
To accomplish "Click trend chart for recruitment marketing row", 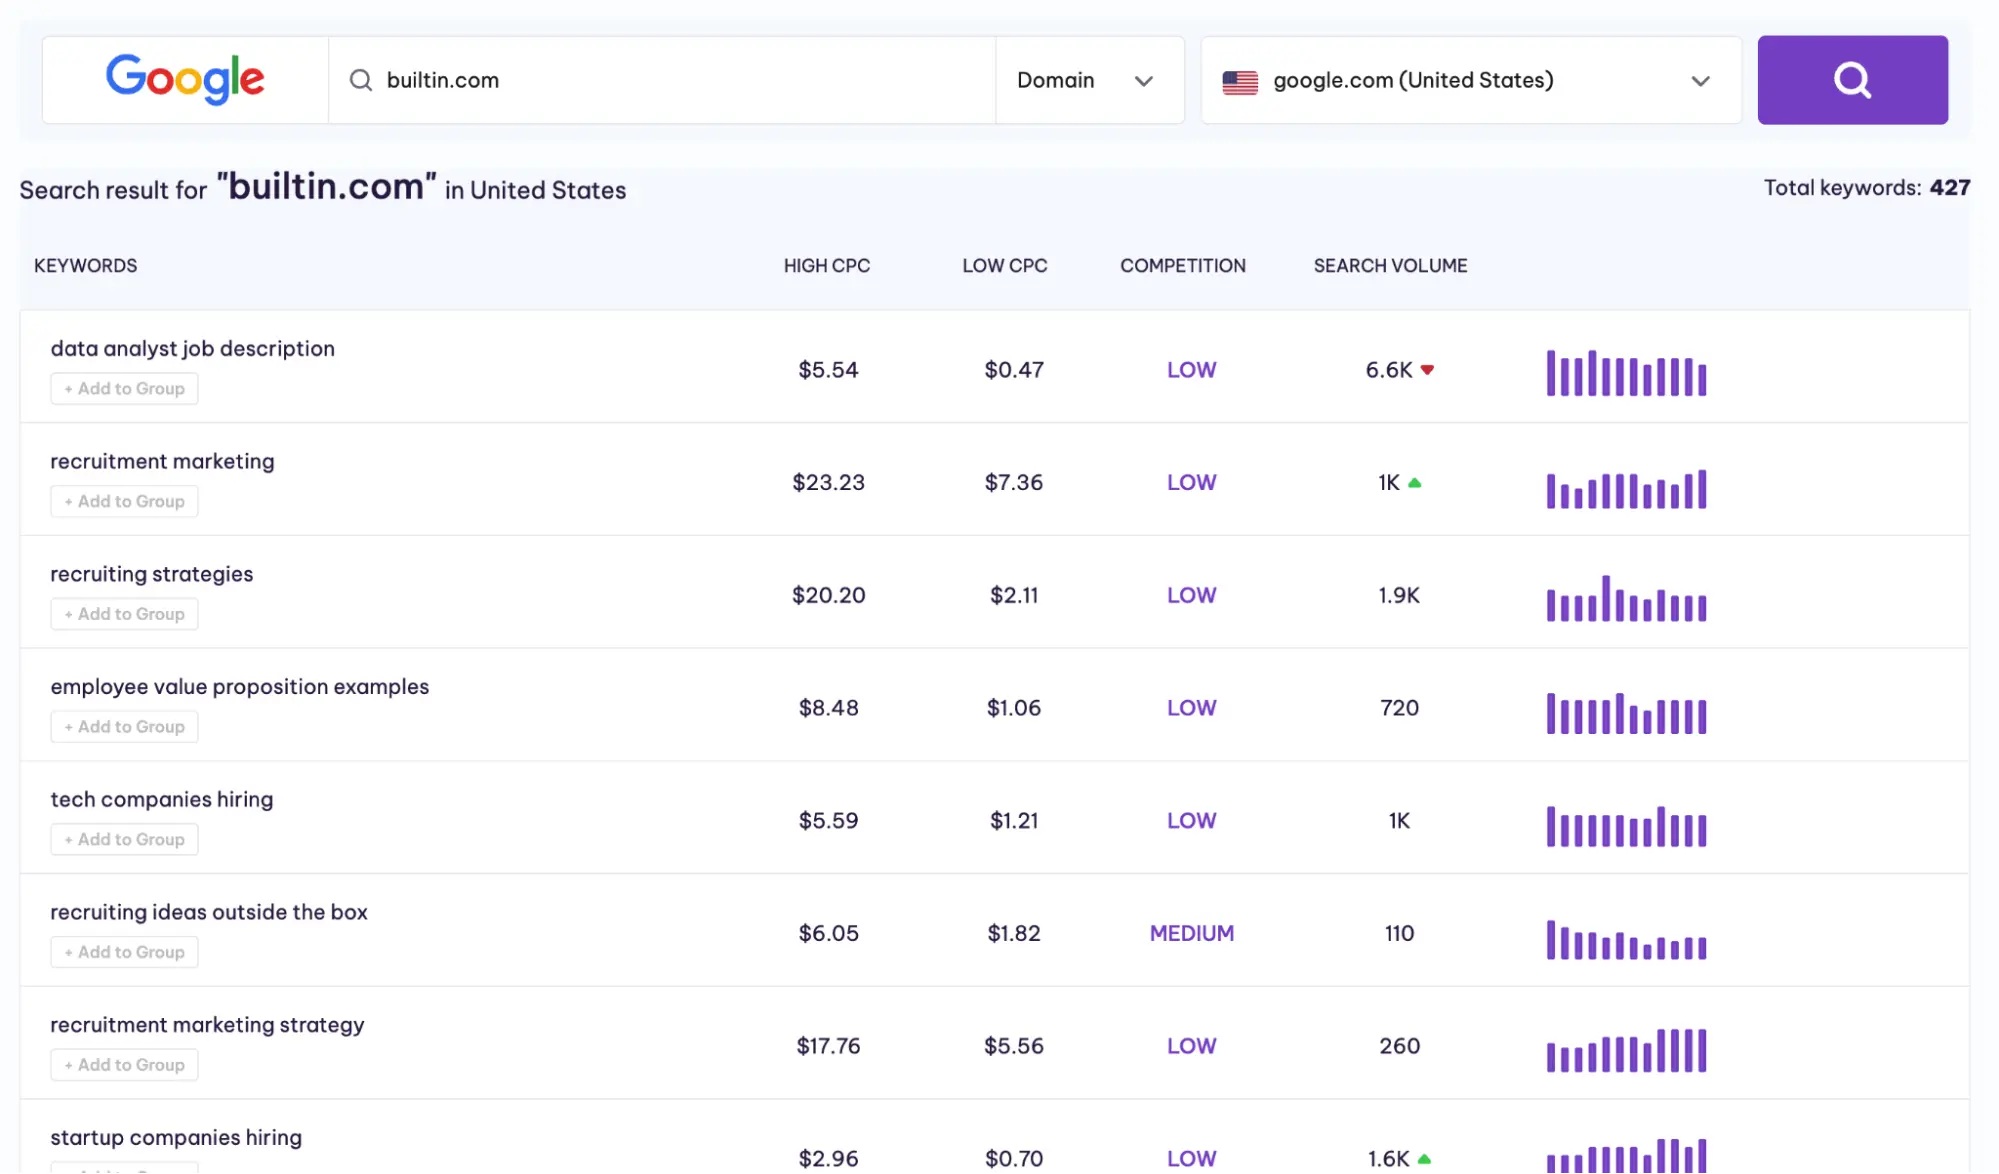I will (1626, 489).
